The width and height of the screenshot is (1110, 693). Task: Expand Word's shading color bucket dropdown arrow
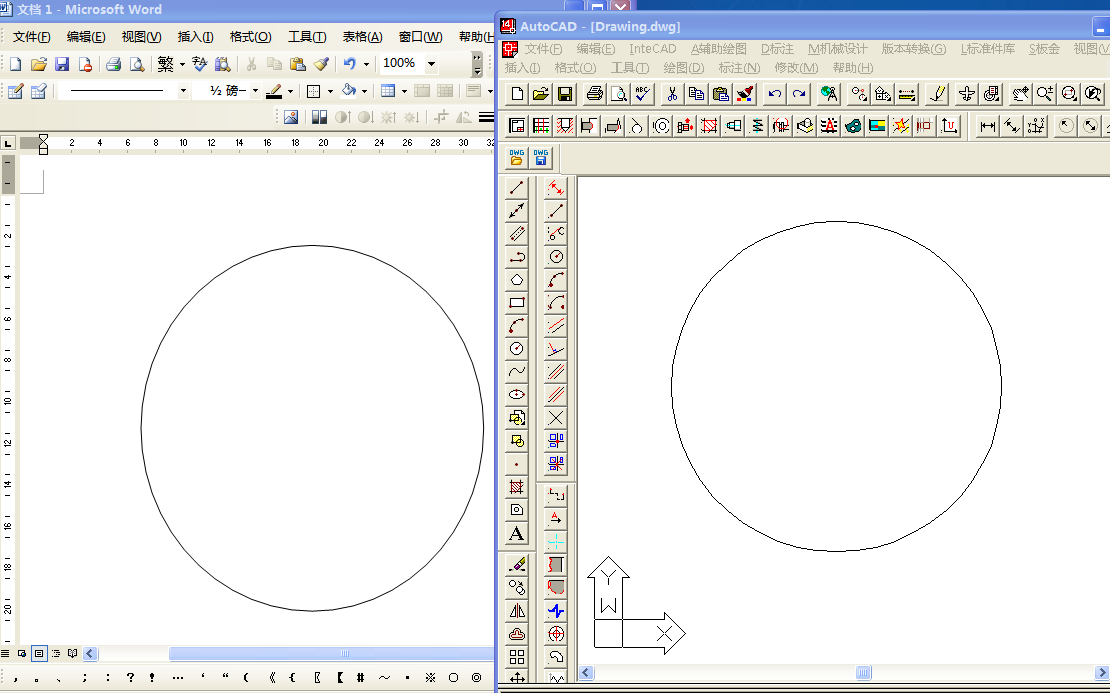365,91
